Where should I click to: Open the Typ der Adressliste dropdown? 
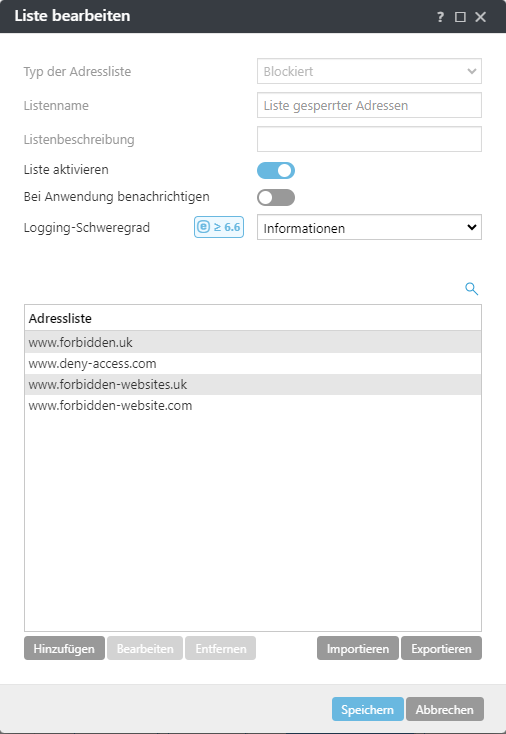(369, 71)
